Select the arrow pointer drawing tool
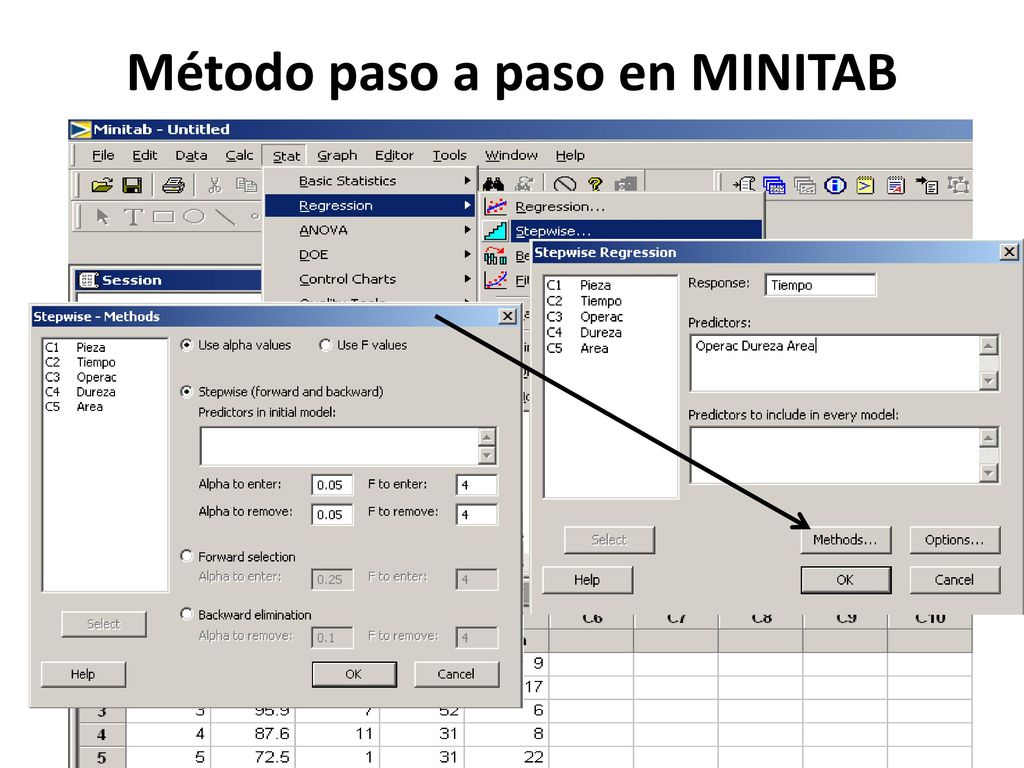The width and height of the screenshot is (1024, 768). tap(103, 217)
